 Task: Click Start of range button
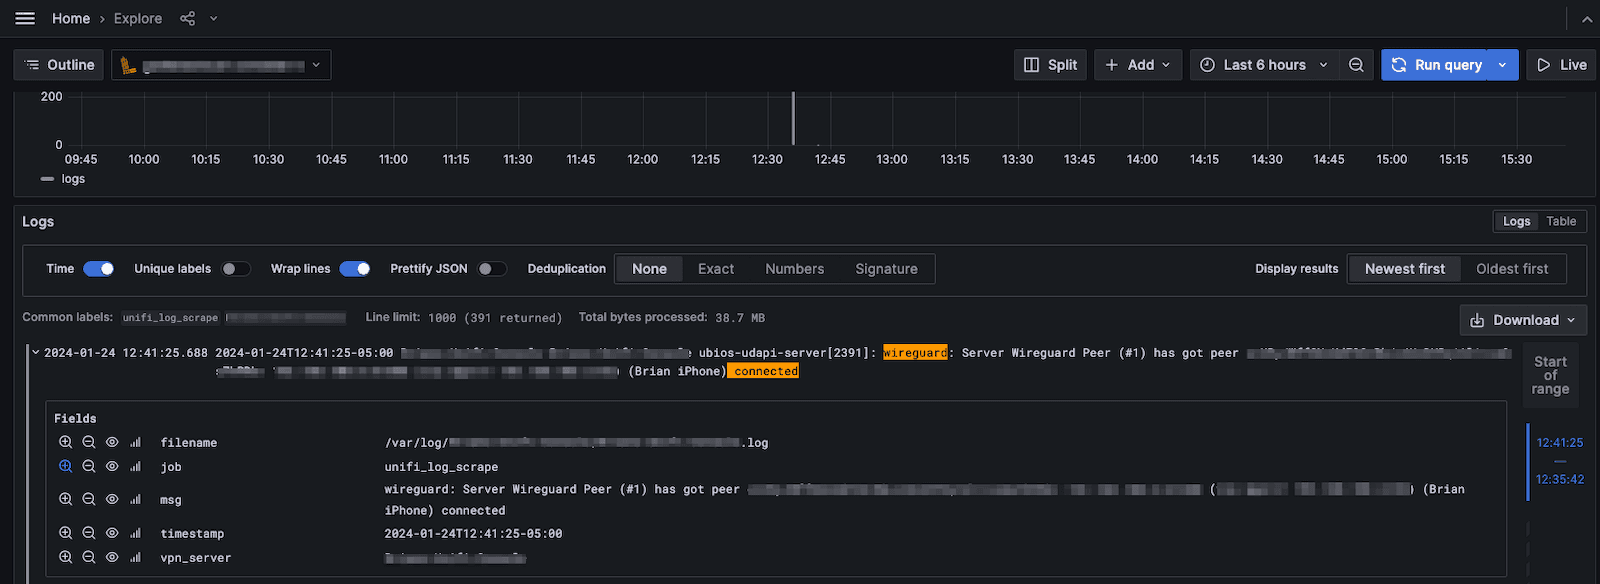click(x=1550, y=375)
